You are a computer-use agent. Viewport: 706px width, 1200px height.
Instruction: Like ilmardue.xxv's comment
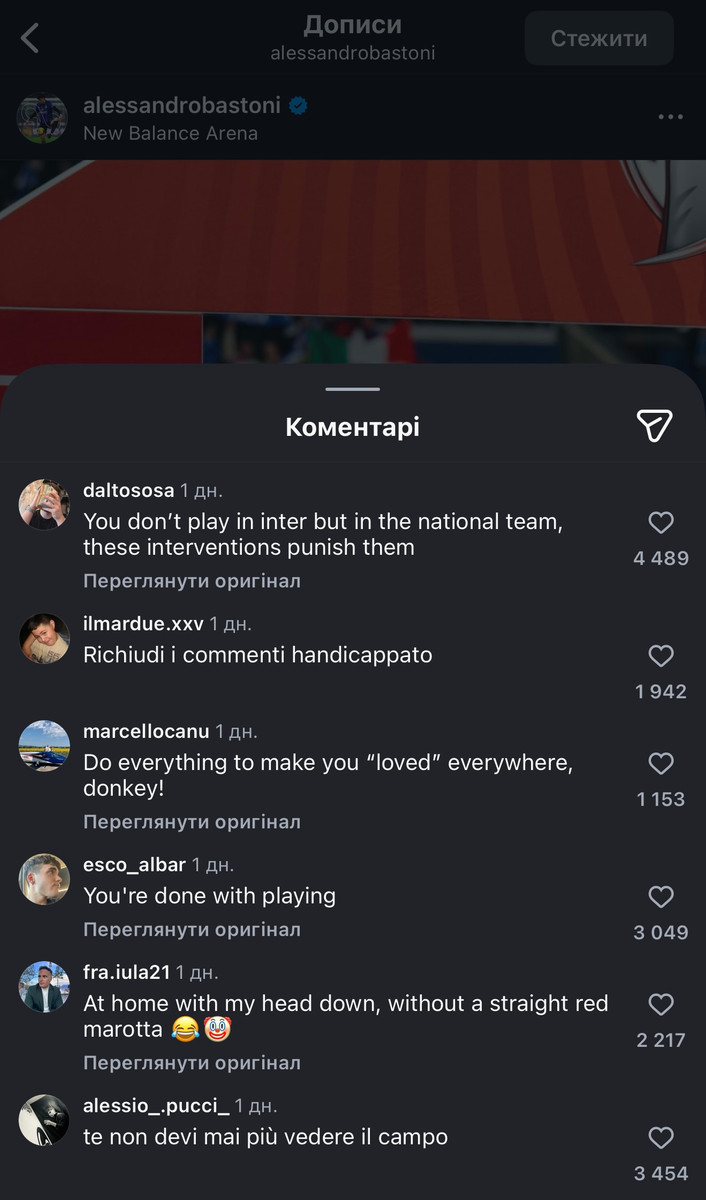[661, 656]
